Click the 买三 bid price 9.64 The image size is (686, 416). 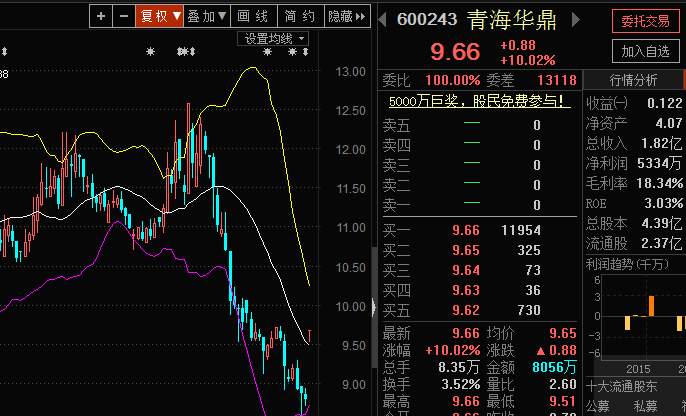point(466,271)
